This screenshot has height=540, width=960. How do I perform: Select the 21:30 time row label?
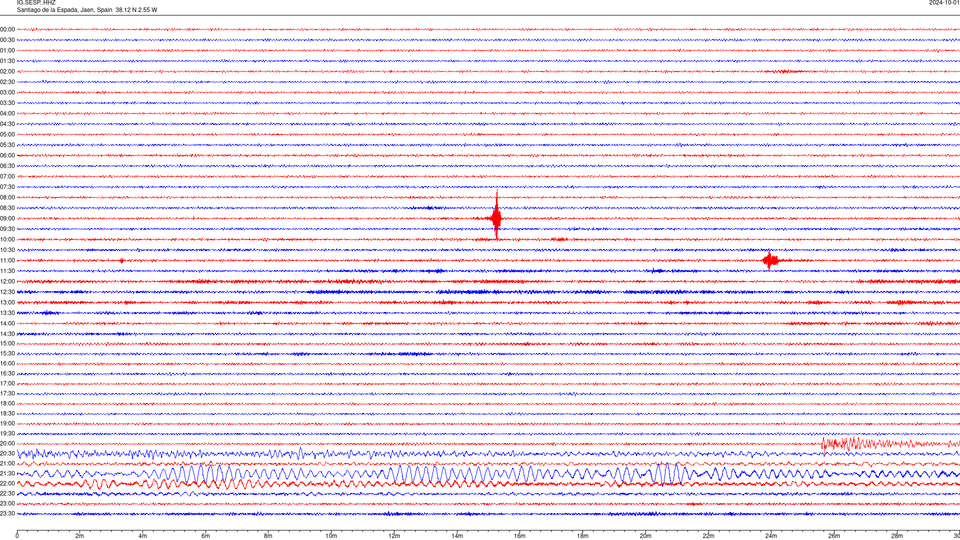pos(7,474)
